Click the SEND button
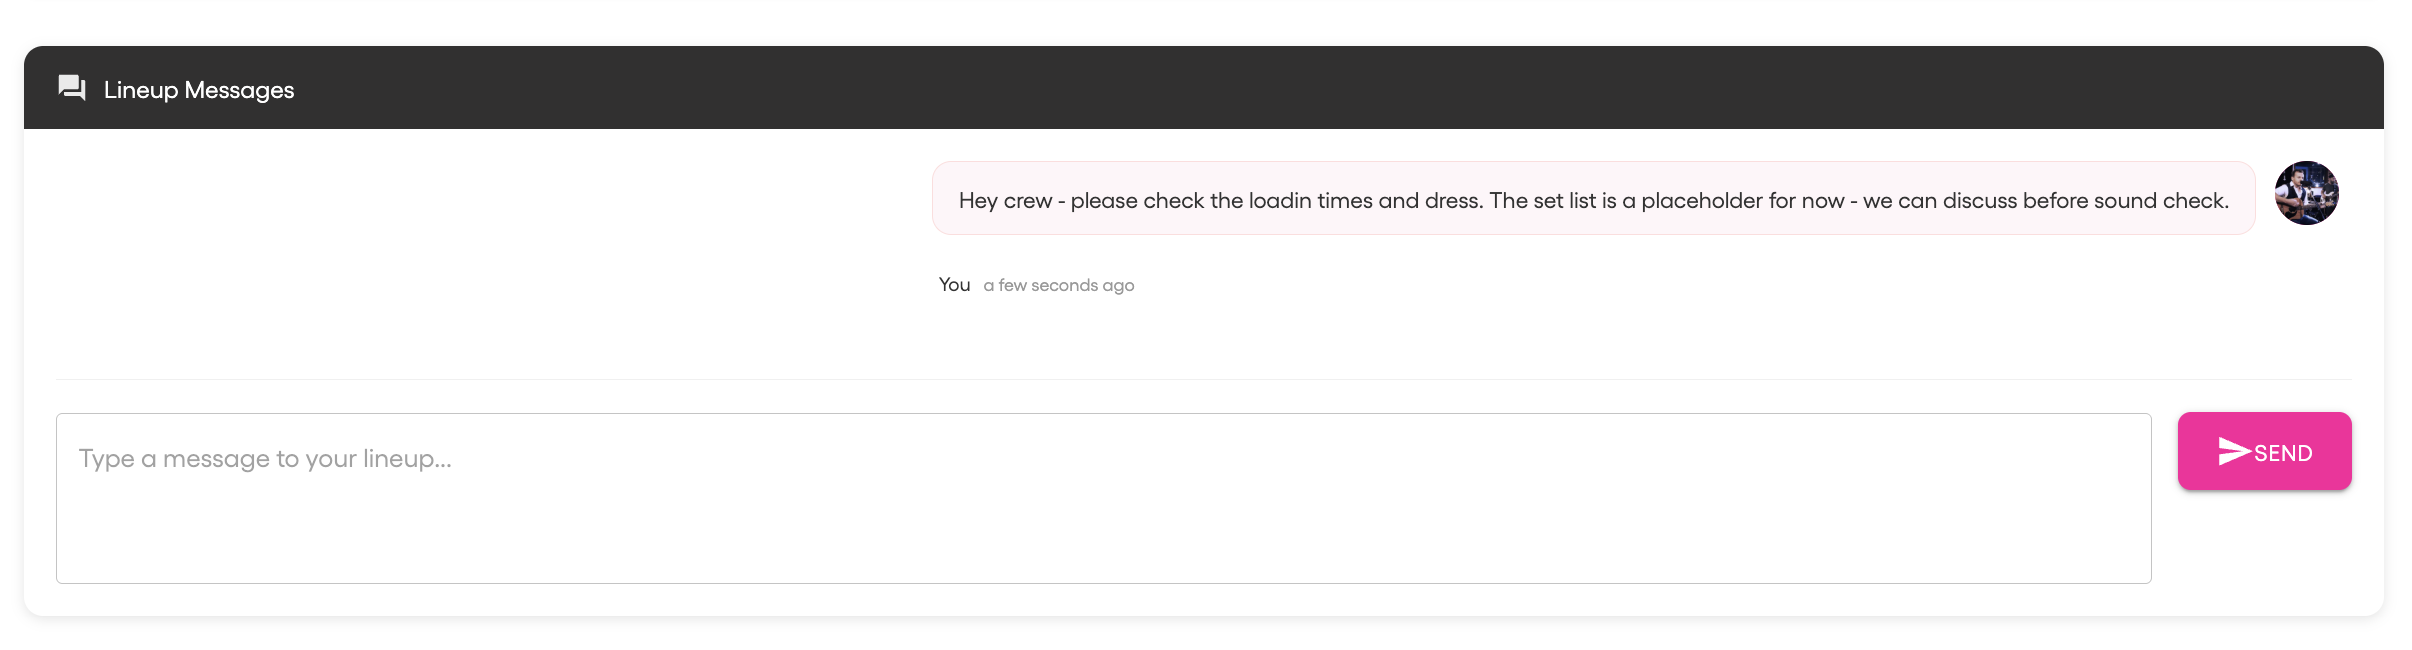2412x650 pixels. click(x=2264, y=451)
